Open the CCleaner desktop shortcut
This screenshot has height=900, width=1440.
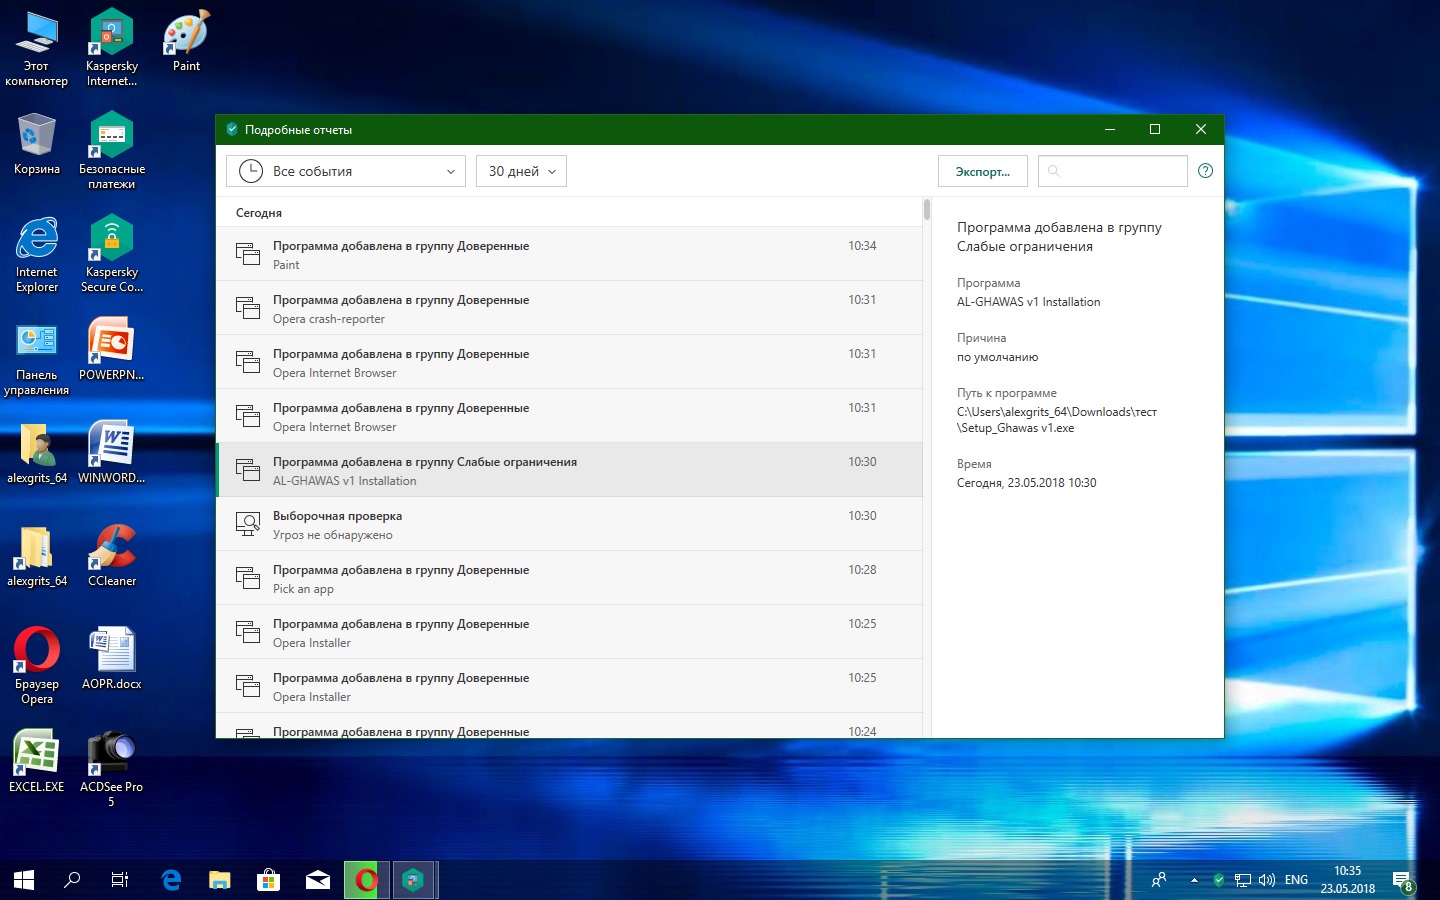(111, 555)
